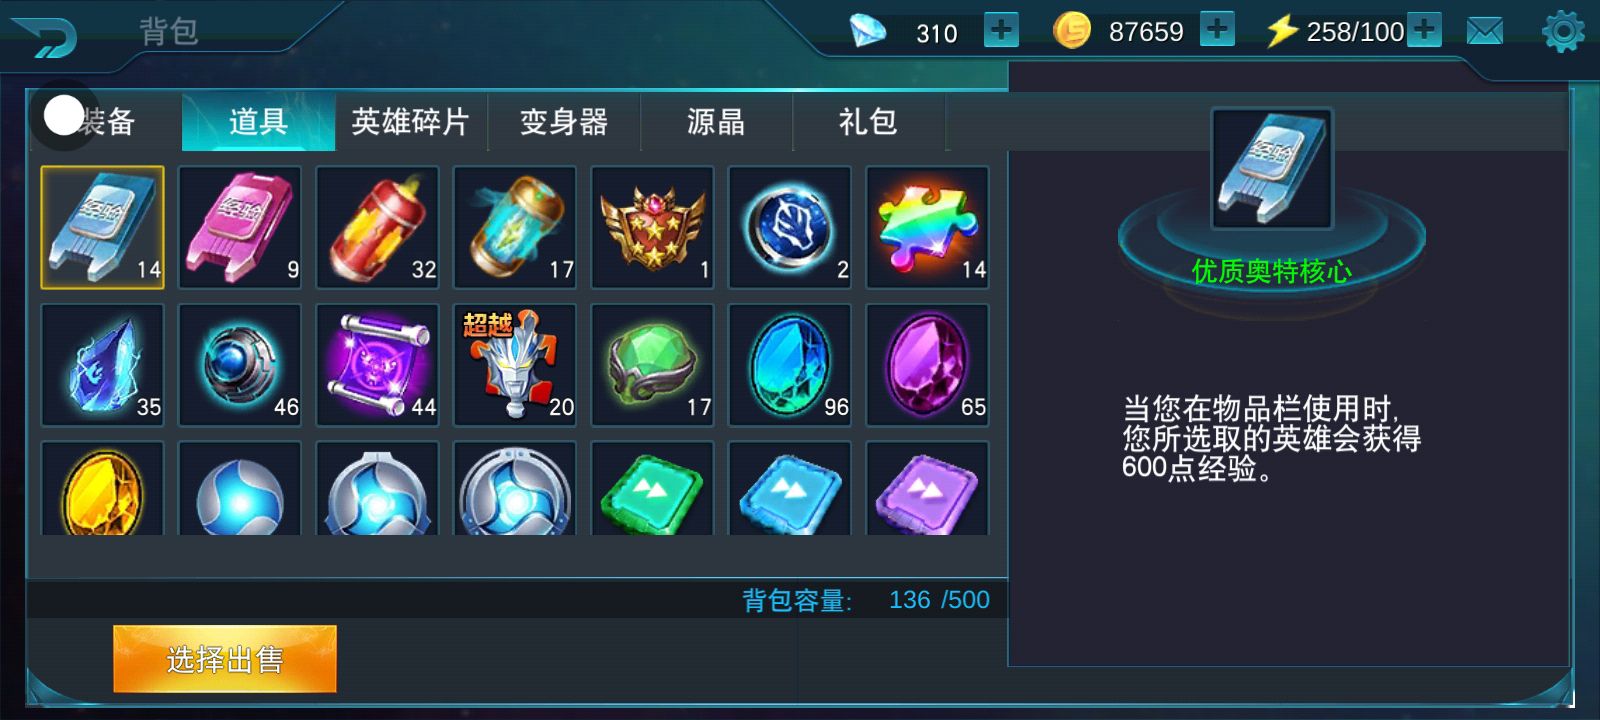1600x720 pixels.
Task: Choose the rainbow puzzle piece item
Action: pyautogui.click(x=927, y=228)
